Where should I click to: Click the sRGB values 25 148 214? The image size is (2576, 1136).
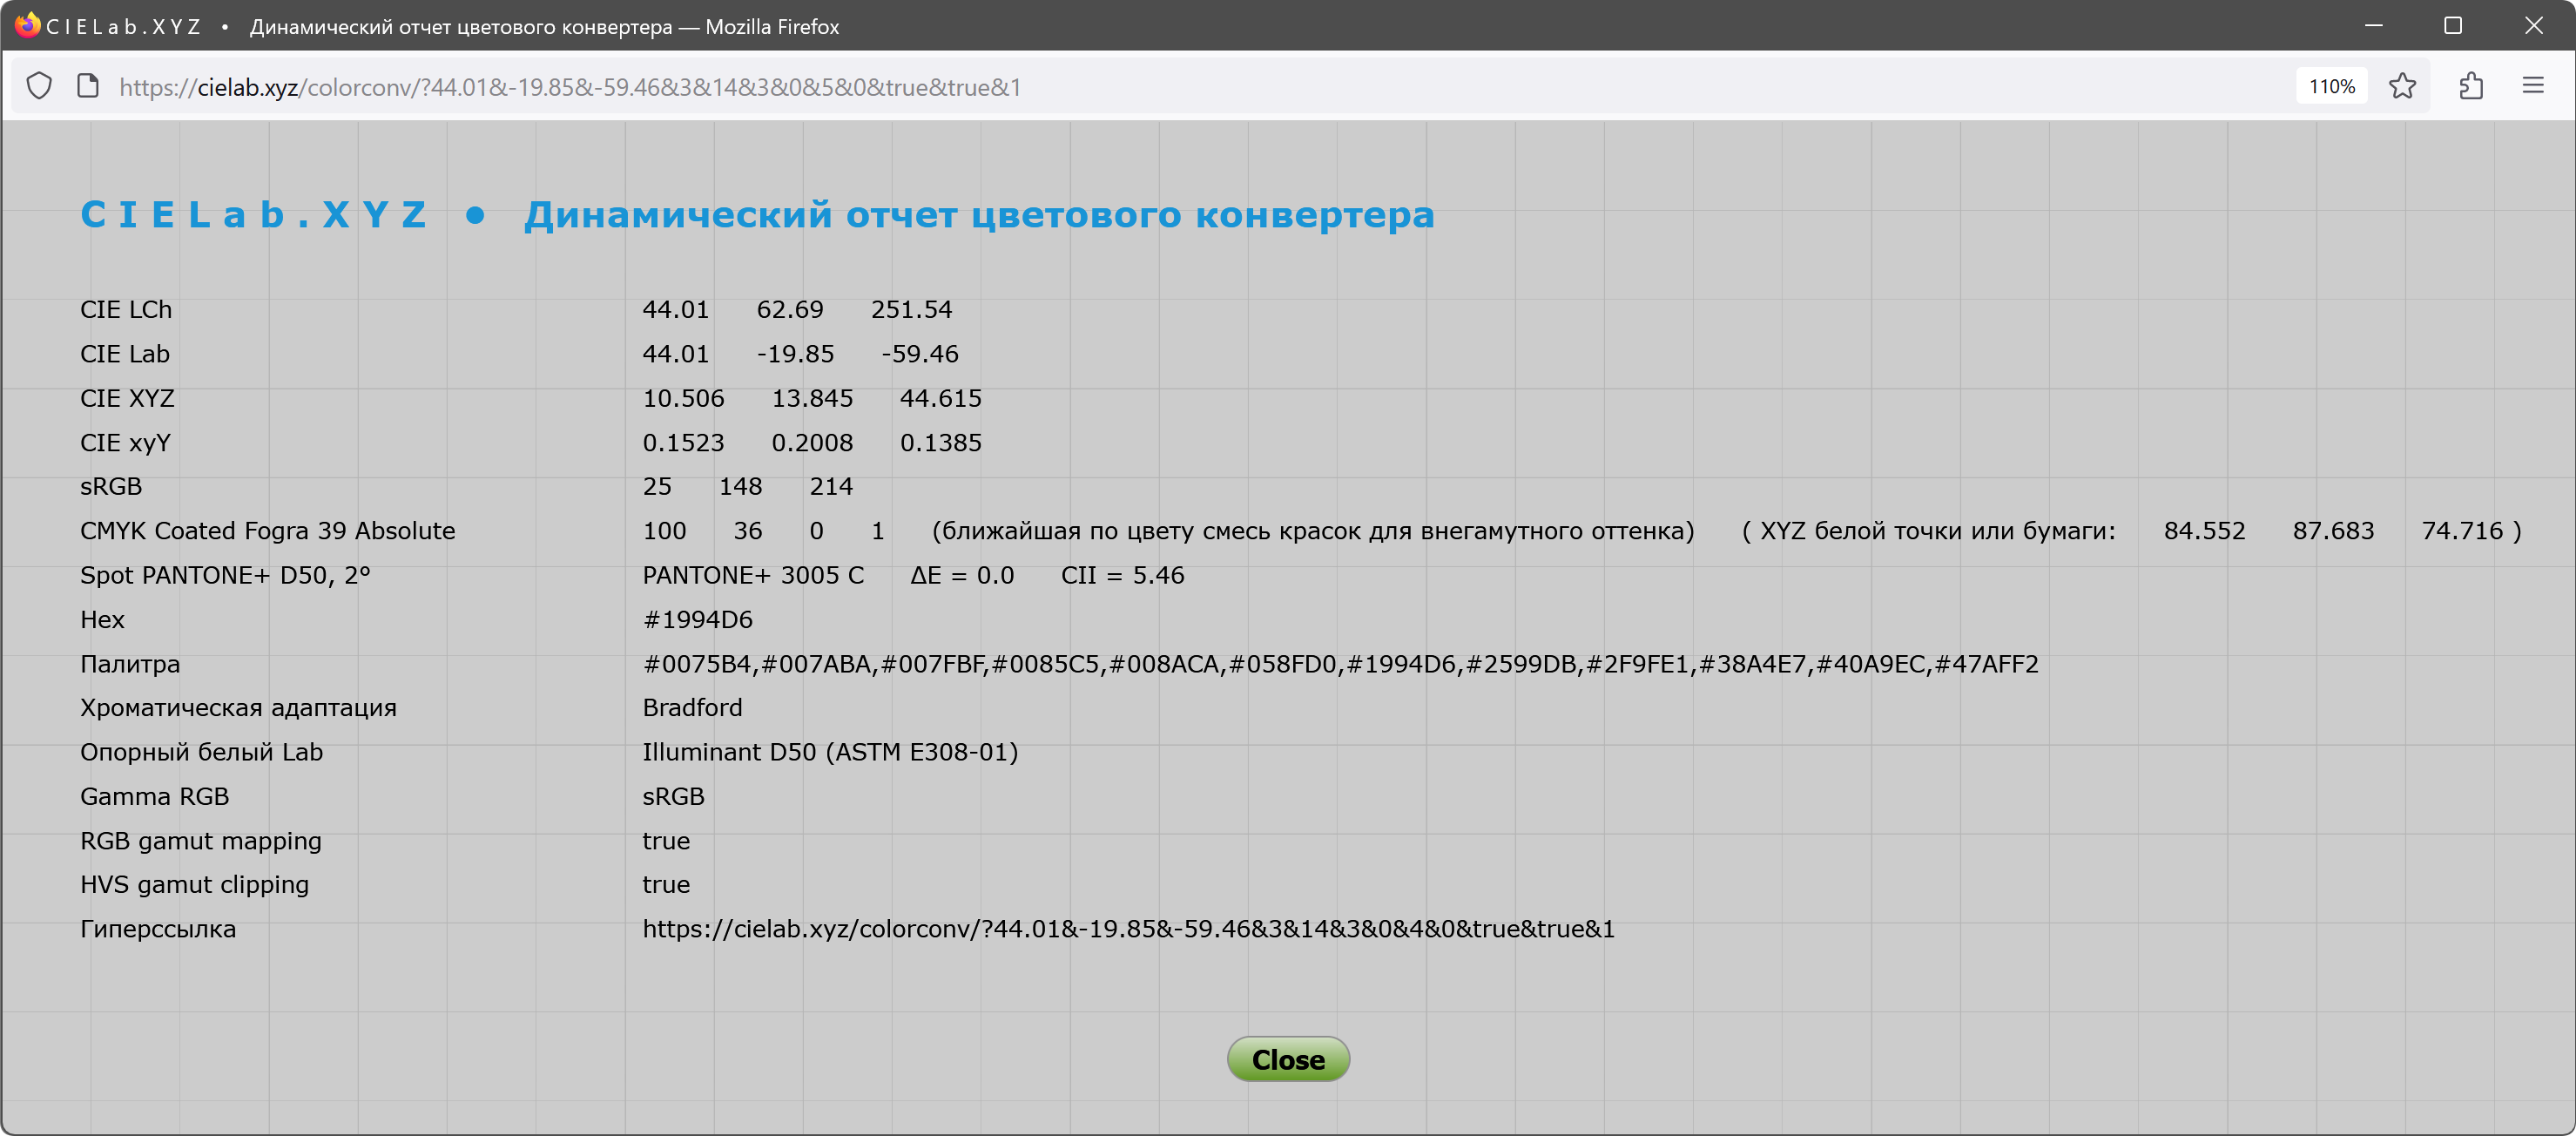pos(747,487)
